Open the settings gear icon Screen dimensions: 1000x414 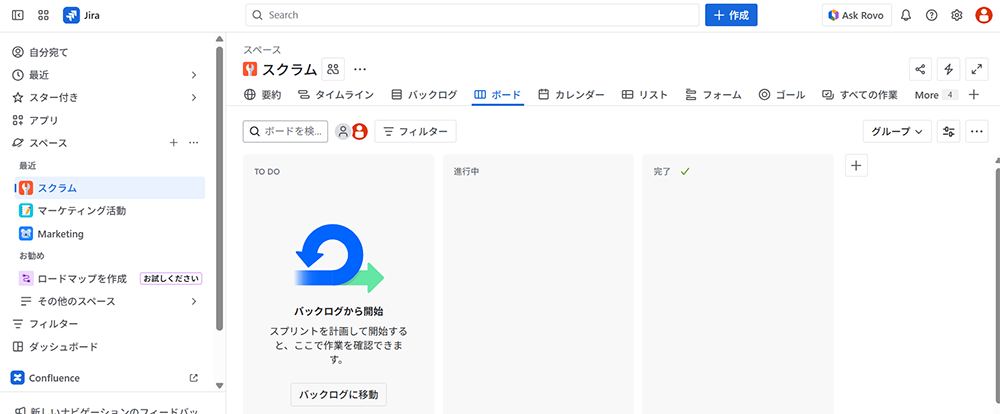click(957, 15)
